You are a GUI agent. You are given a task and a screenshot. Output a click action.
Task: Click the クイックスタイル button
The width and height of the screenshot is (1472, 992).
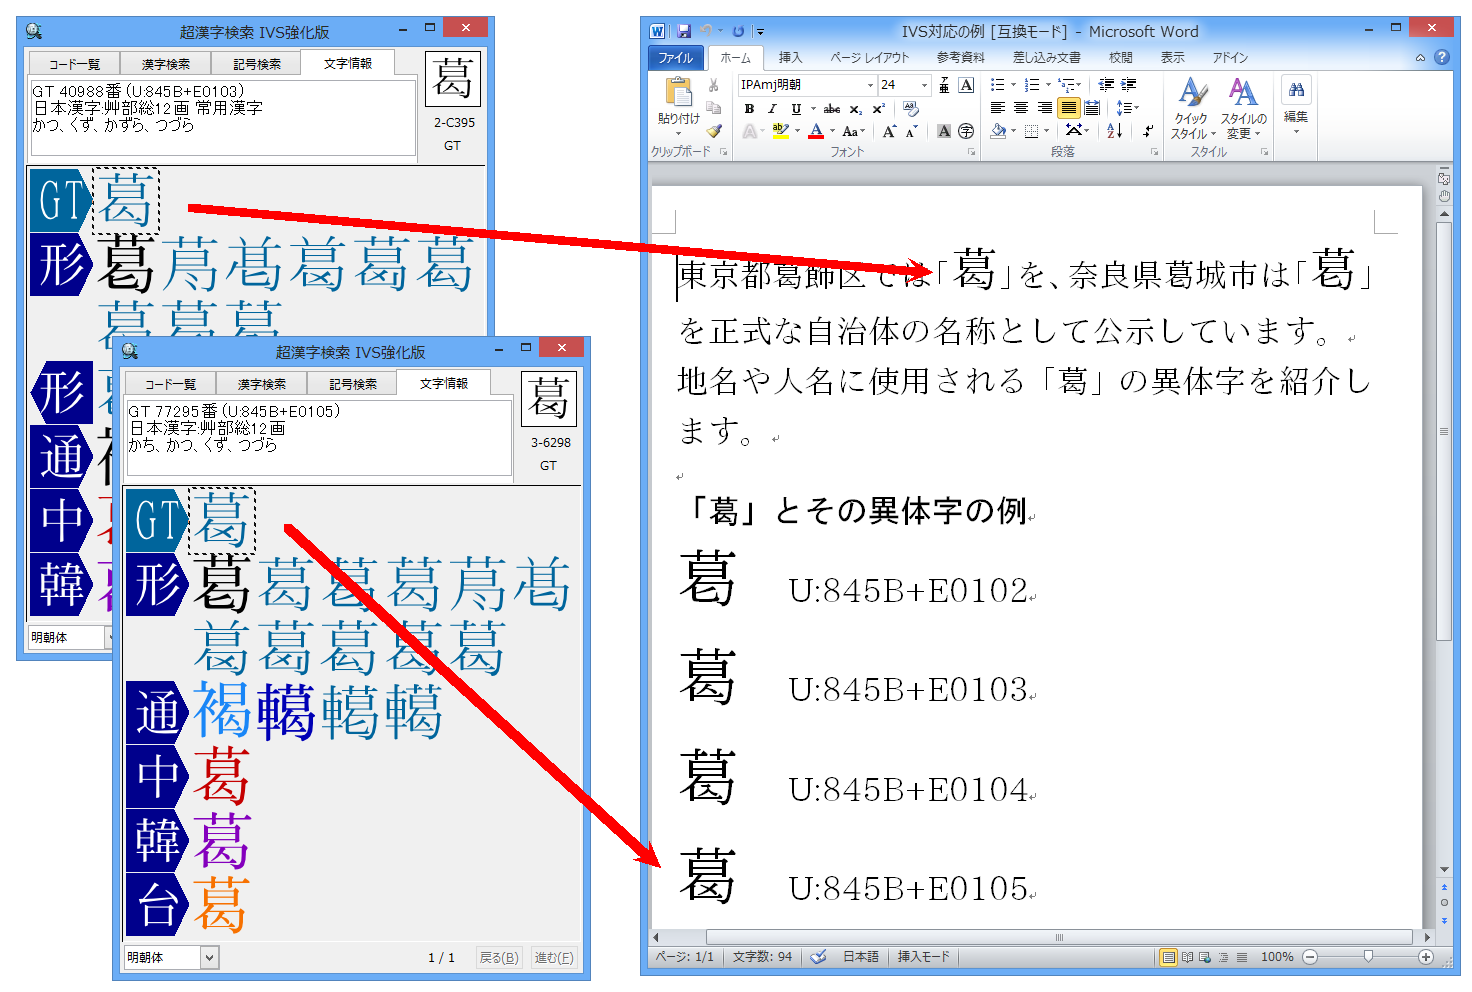tap(1192, 108)
